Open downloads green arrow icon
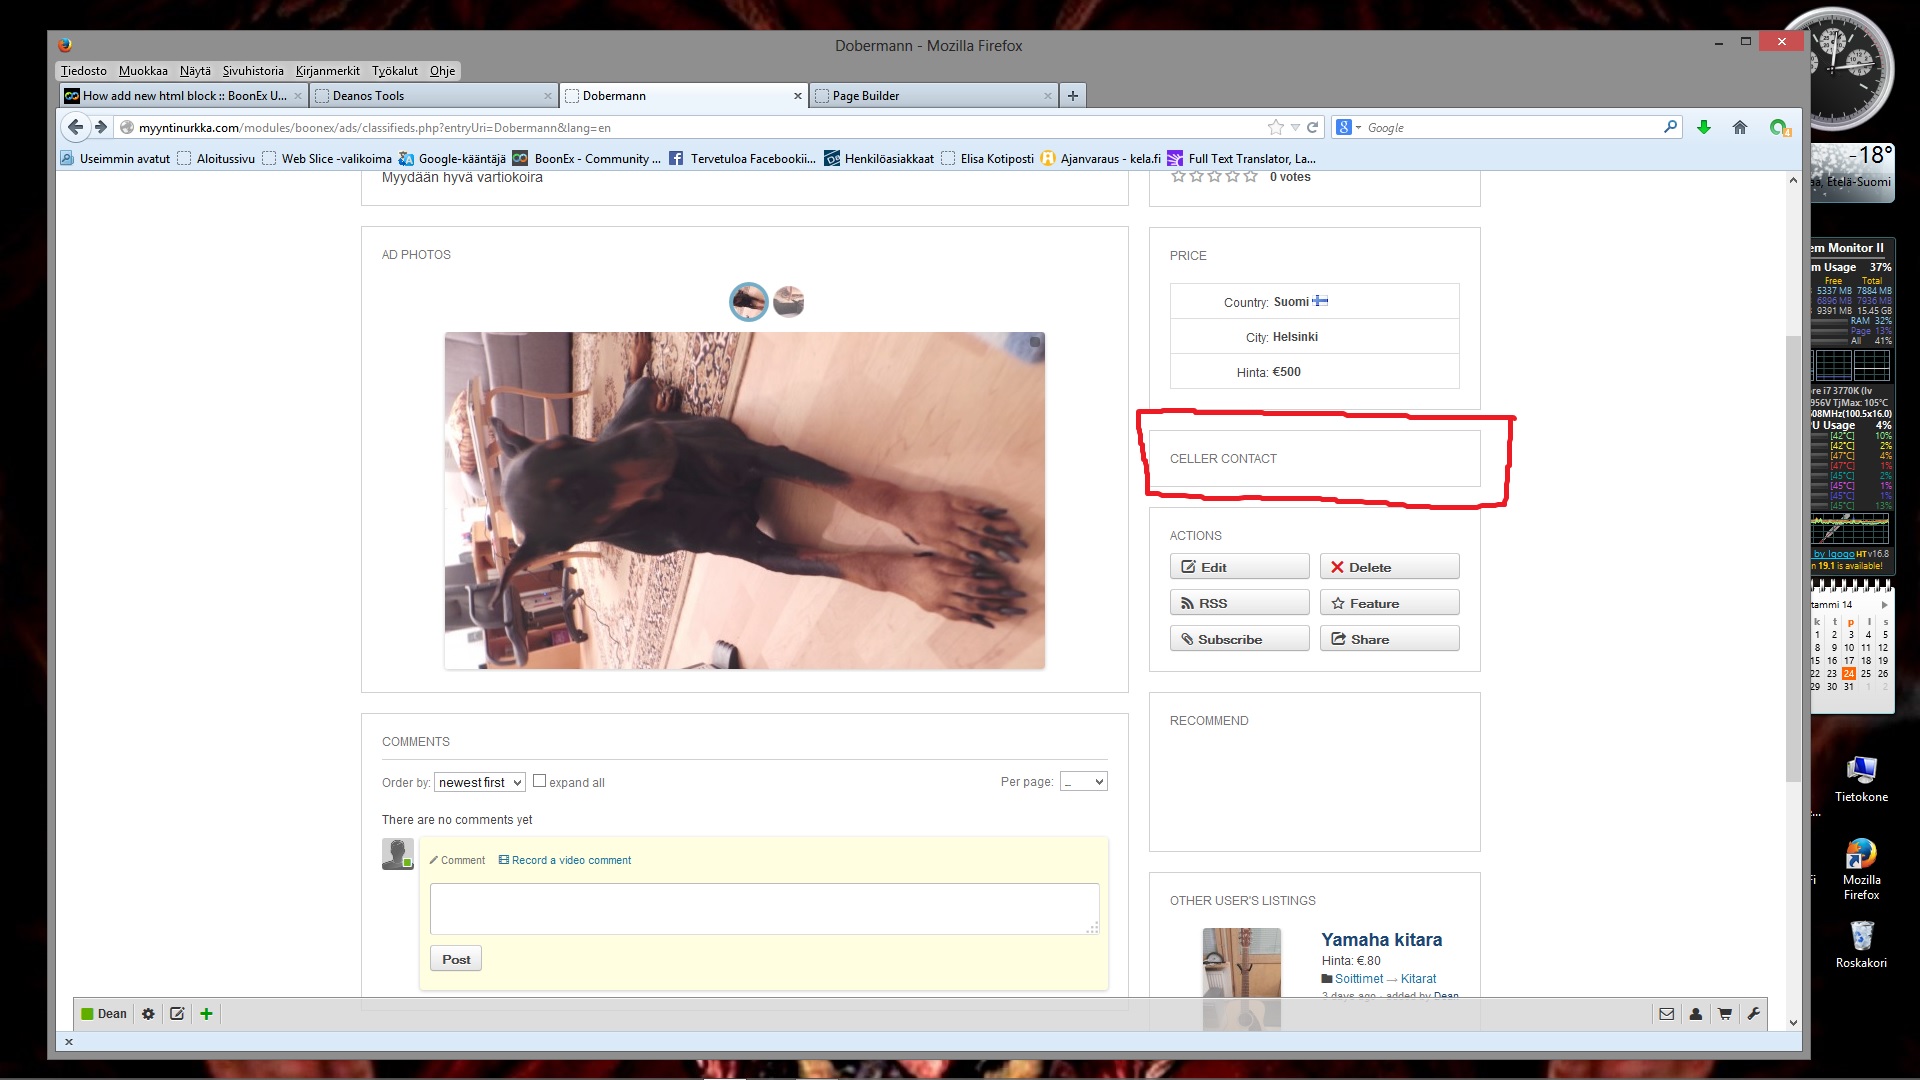Image resolution: width=1920 pixels, height=1080 pixels. point(1704,127)
